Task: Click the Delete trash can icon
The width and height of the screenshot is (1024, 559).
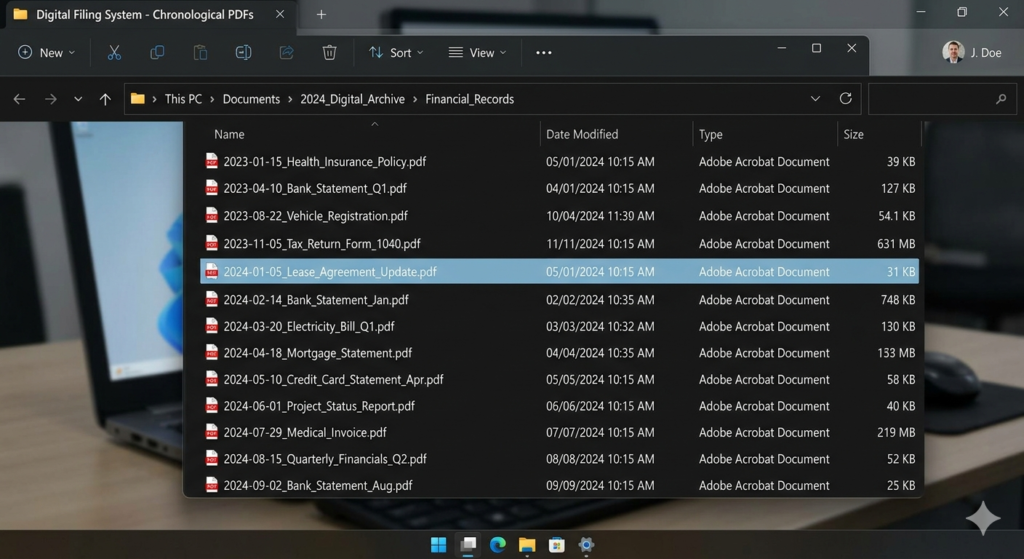Action: point(329,53)
